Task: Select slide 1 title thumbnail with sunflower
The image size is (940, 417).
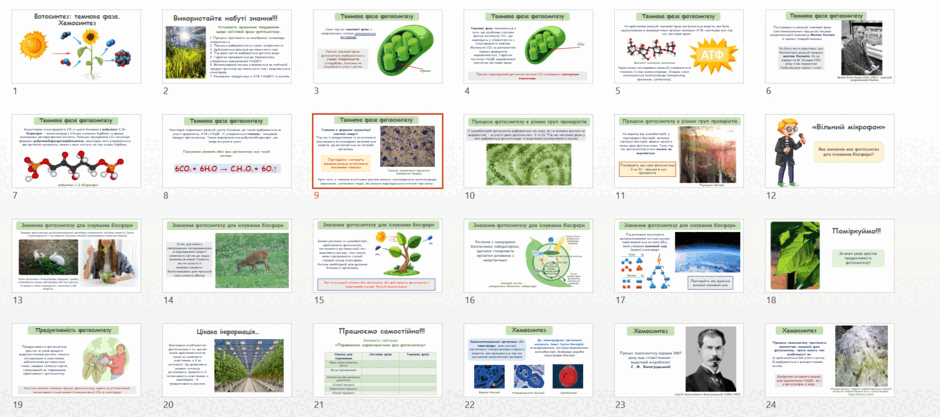Action: [76, 46]
